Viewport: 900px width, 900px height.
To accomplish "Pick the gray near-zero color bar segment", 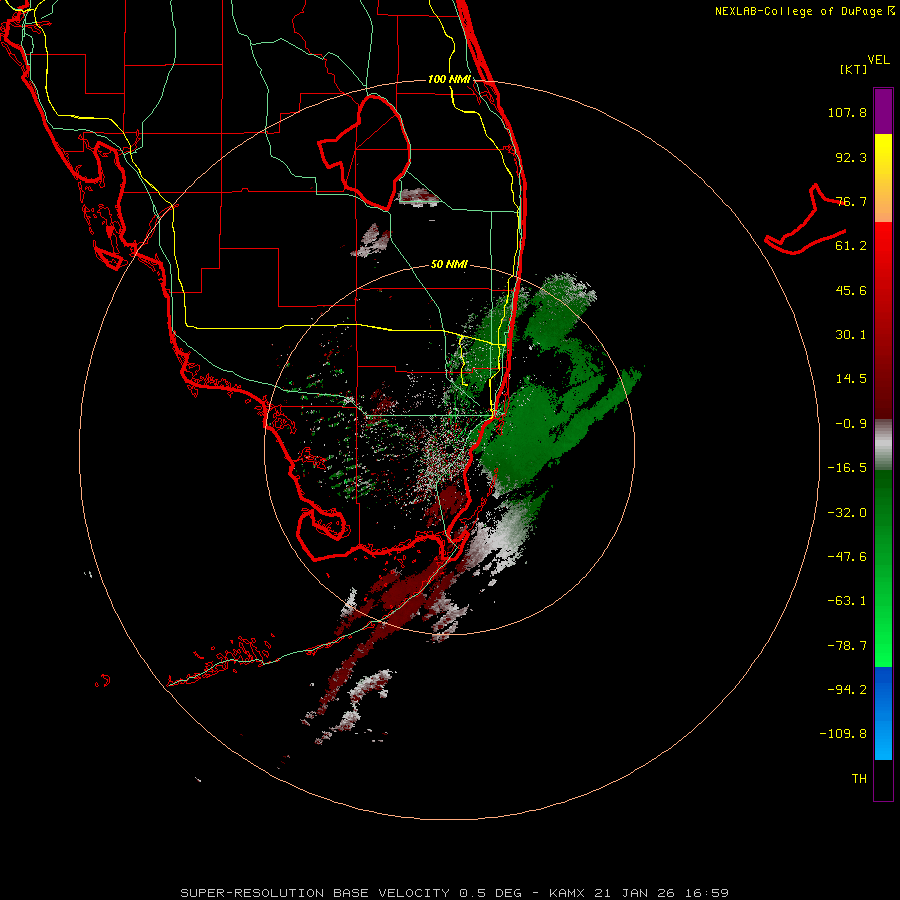I will 883,445.
